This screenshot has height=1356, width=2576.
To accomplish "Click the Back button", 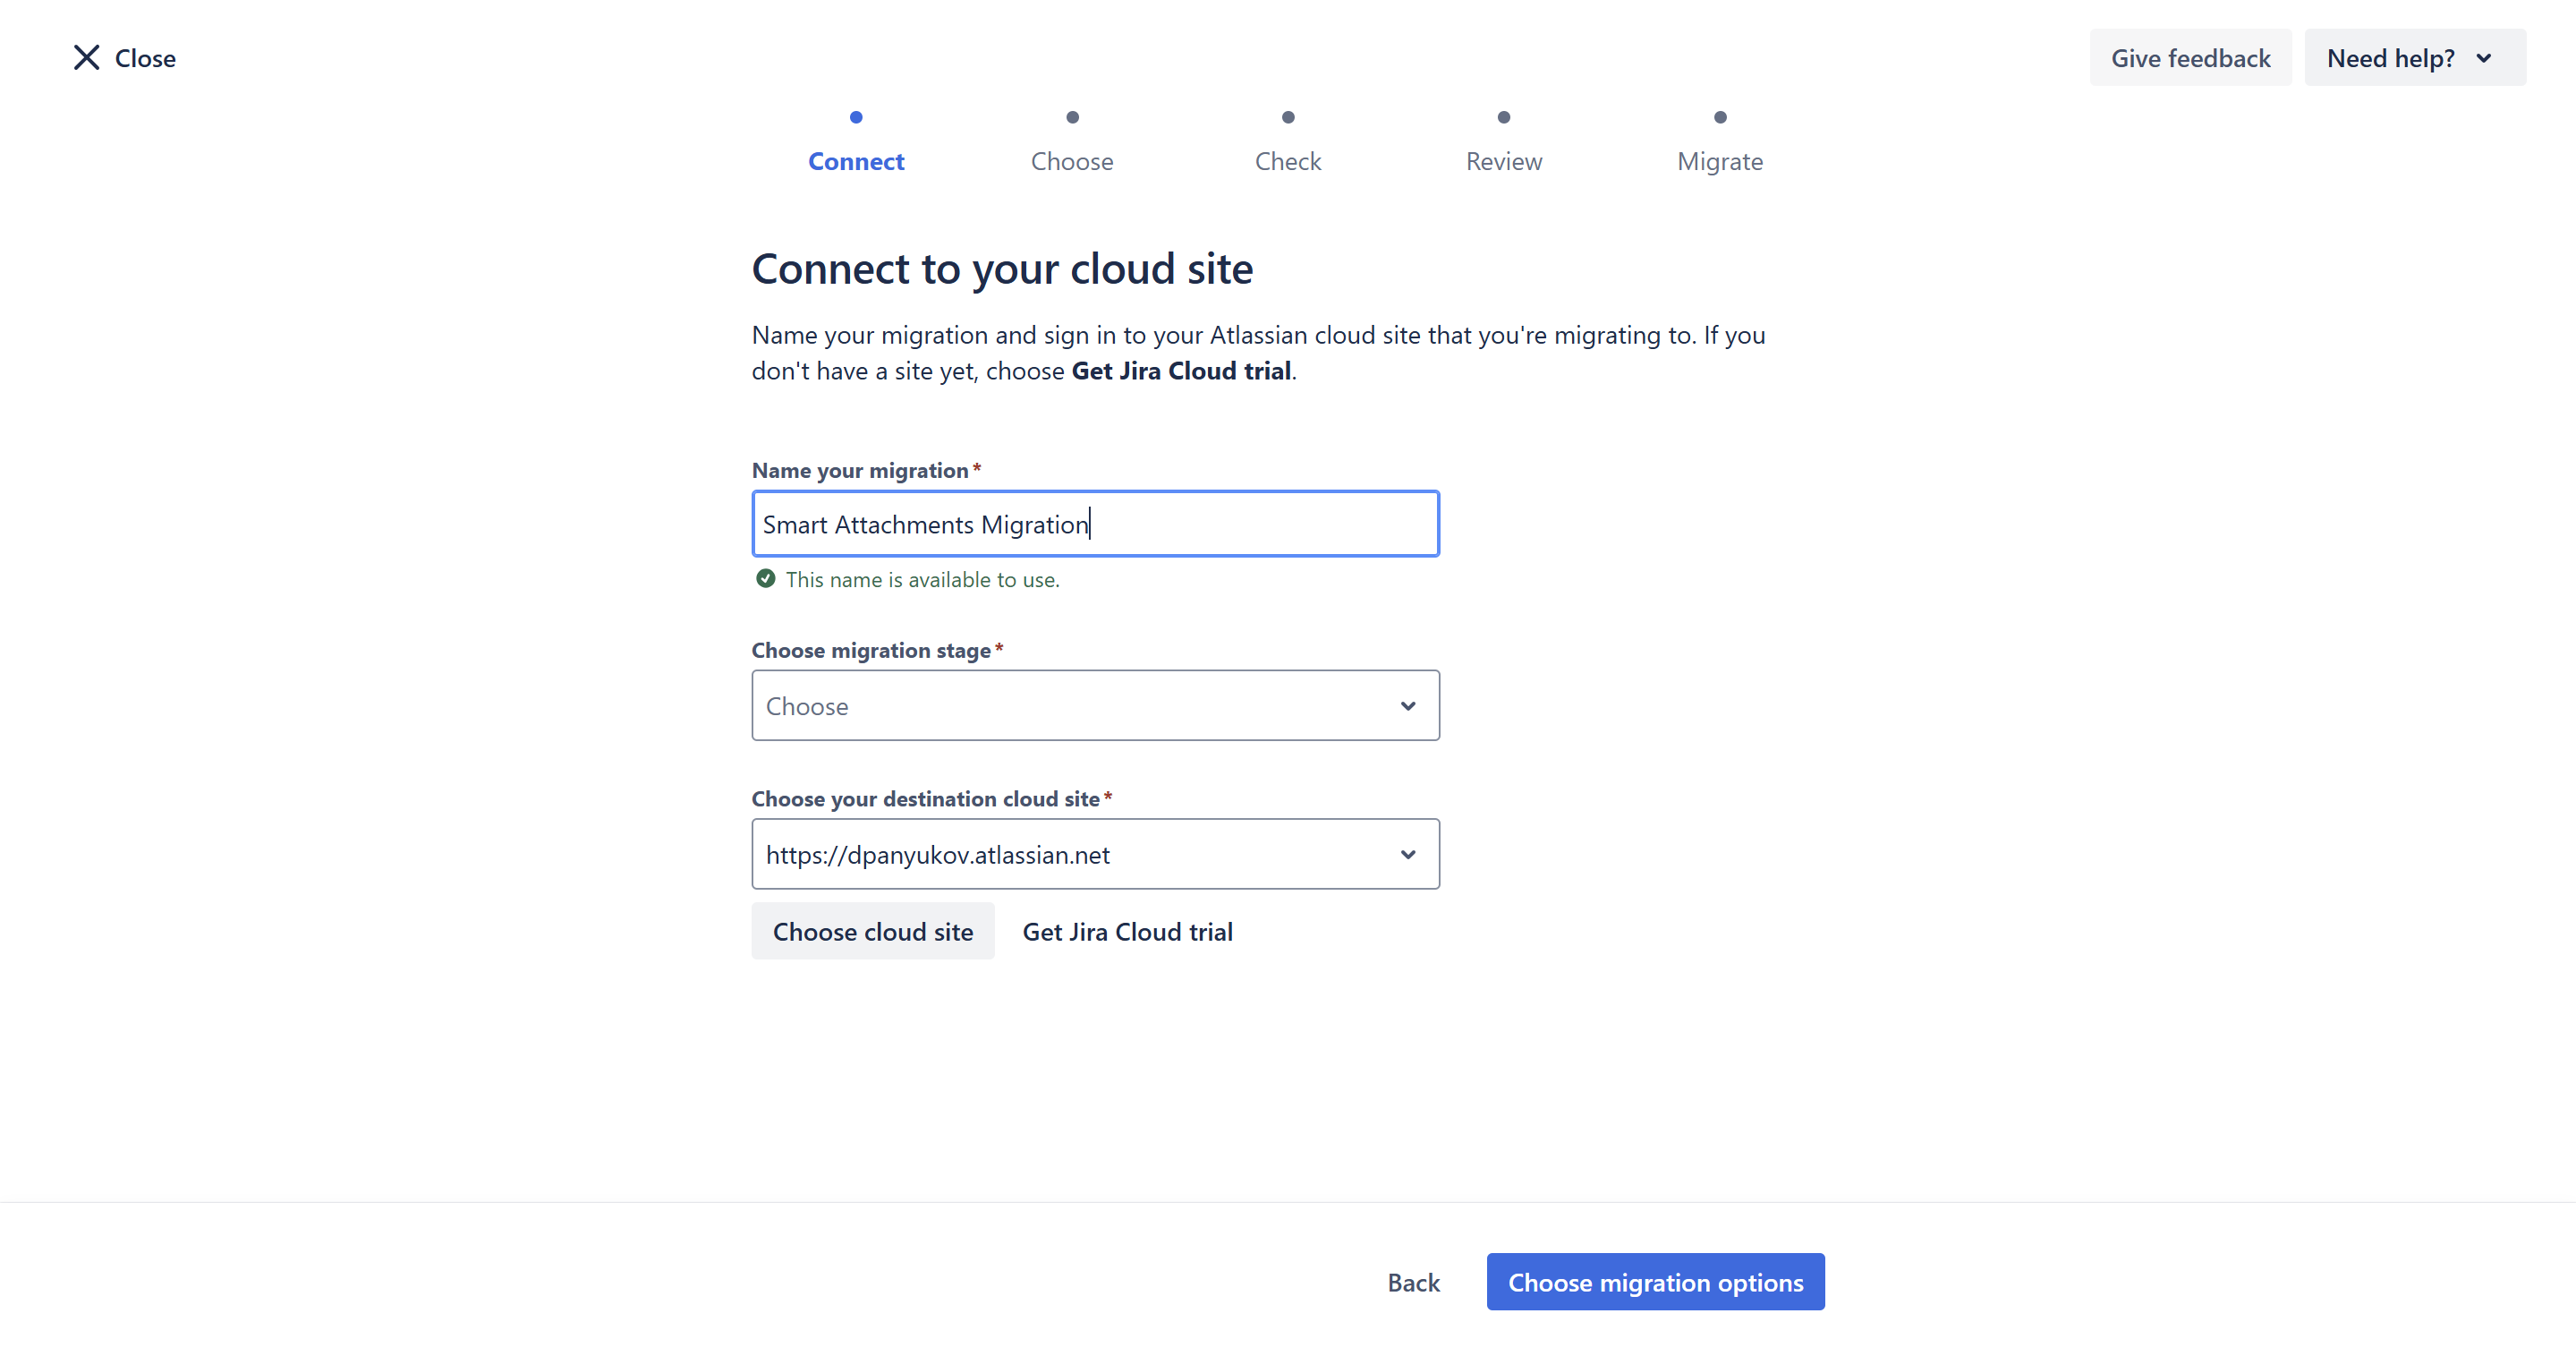I will pyautogui.click(x=1413, y=1283).
